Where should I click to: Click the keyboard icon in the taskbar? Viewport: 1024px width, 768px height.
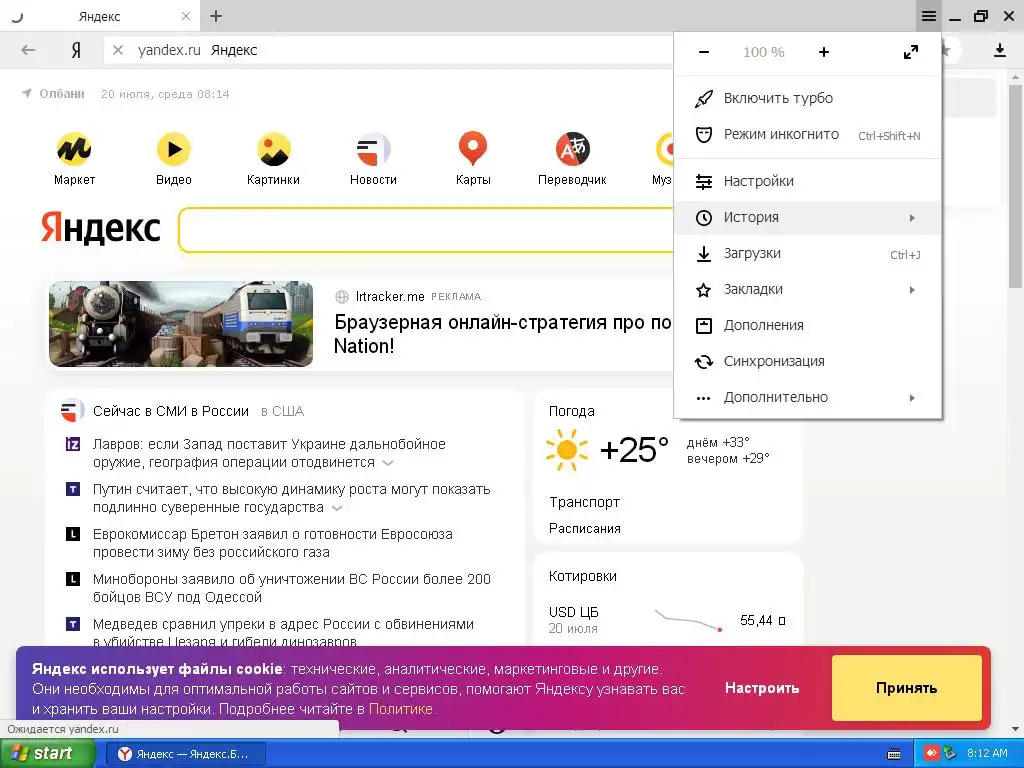click(894, 754)
